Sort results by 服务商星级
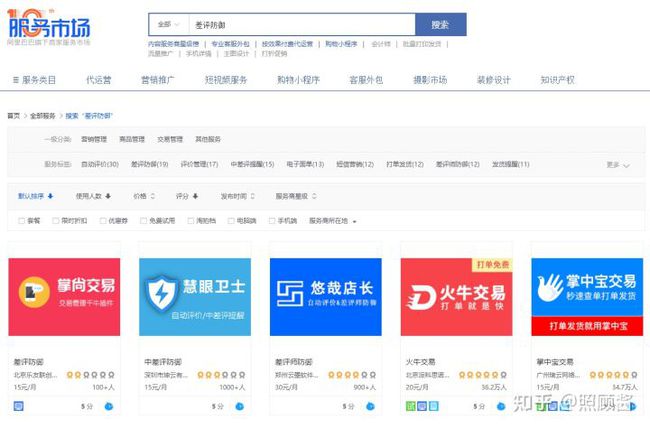This screenshot has width=650, height=429. [296, 196]
